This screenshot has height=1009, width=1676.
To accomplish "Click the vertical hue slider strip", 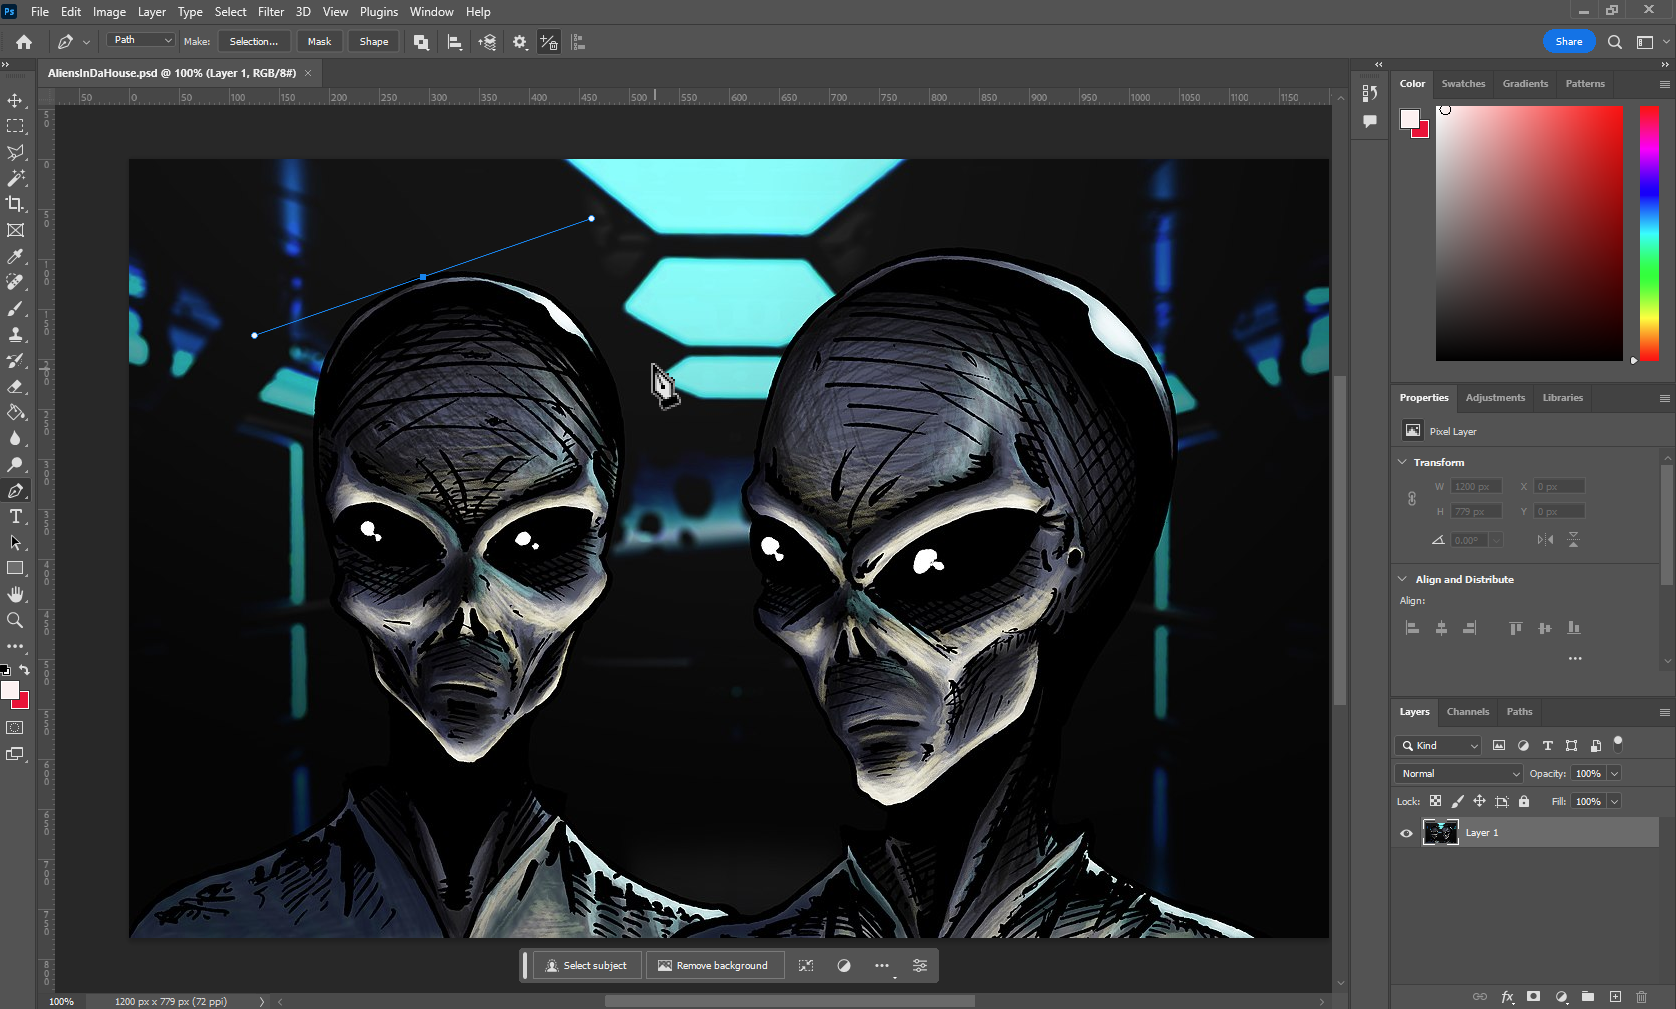I will pyautogui.click(x=1649, y=233).
